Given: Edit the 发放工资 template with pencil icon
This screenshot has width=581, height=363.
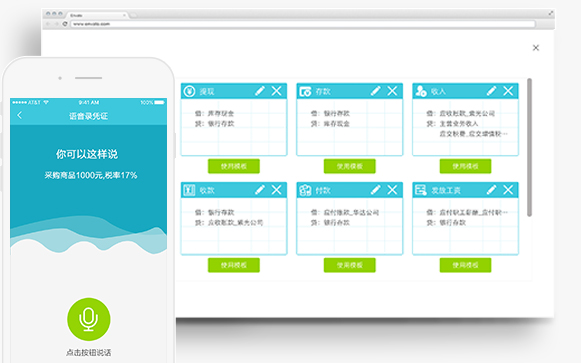Looking at the screenshot, I should (492, 190).
